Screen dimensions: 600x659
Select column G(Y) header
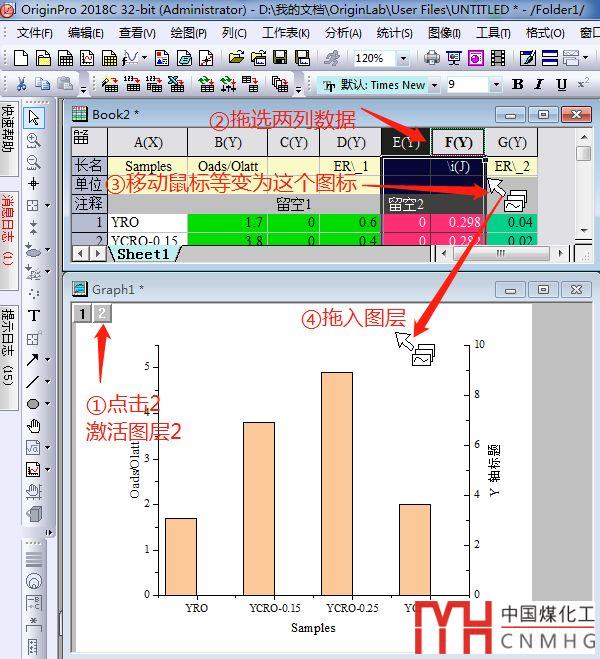(x=512, y=142)
